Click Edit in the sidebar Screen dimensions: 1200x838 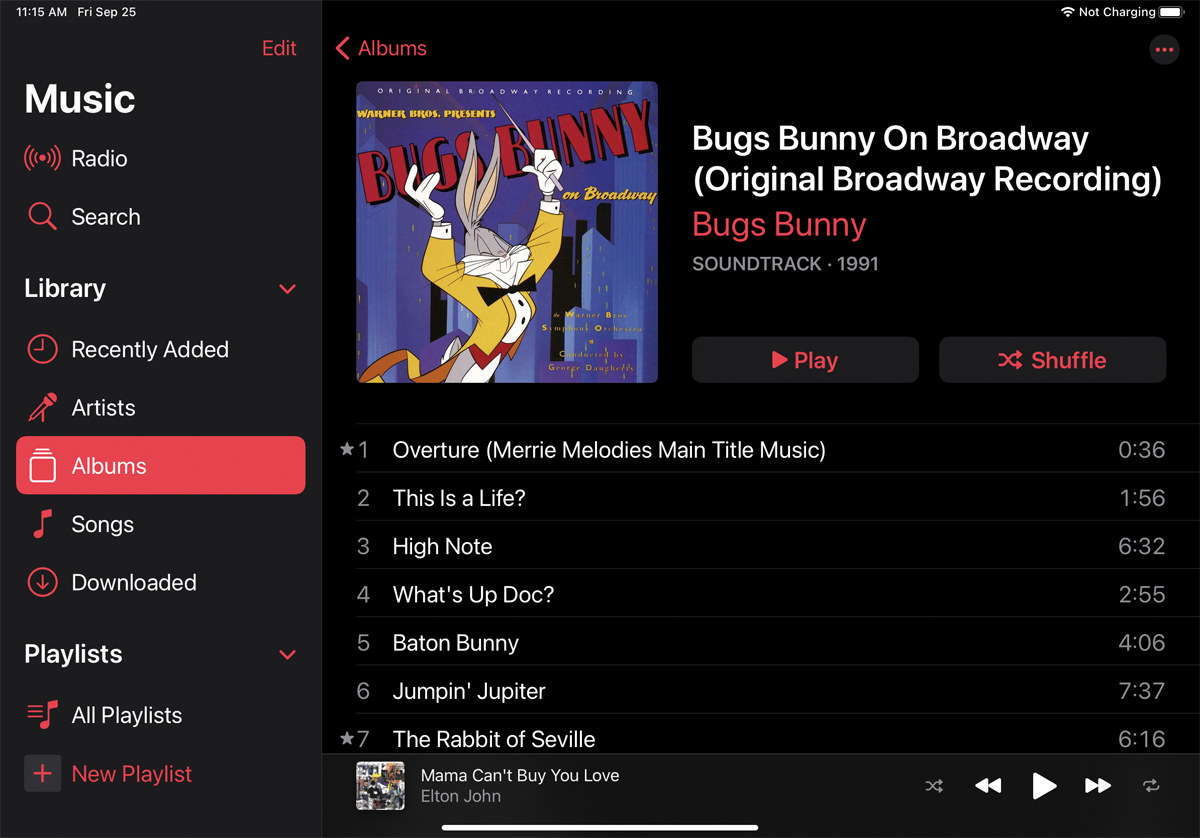tap(279, 48)
